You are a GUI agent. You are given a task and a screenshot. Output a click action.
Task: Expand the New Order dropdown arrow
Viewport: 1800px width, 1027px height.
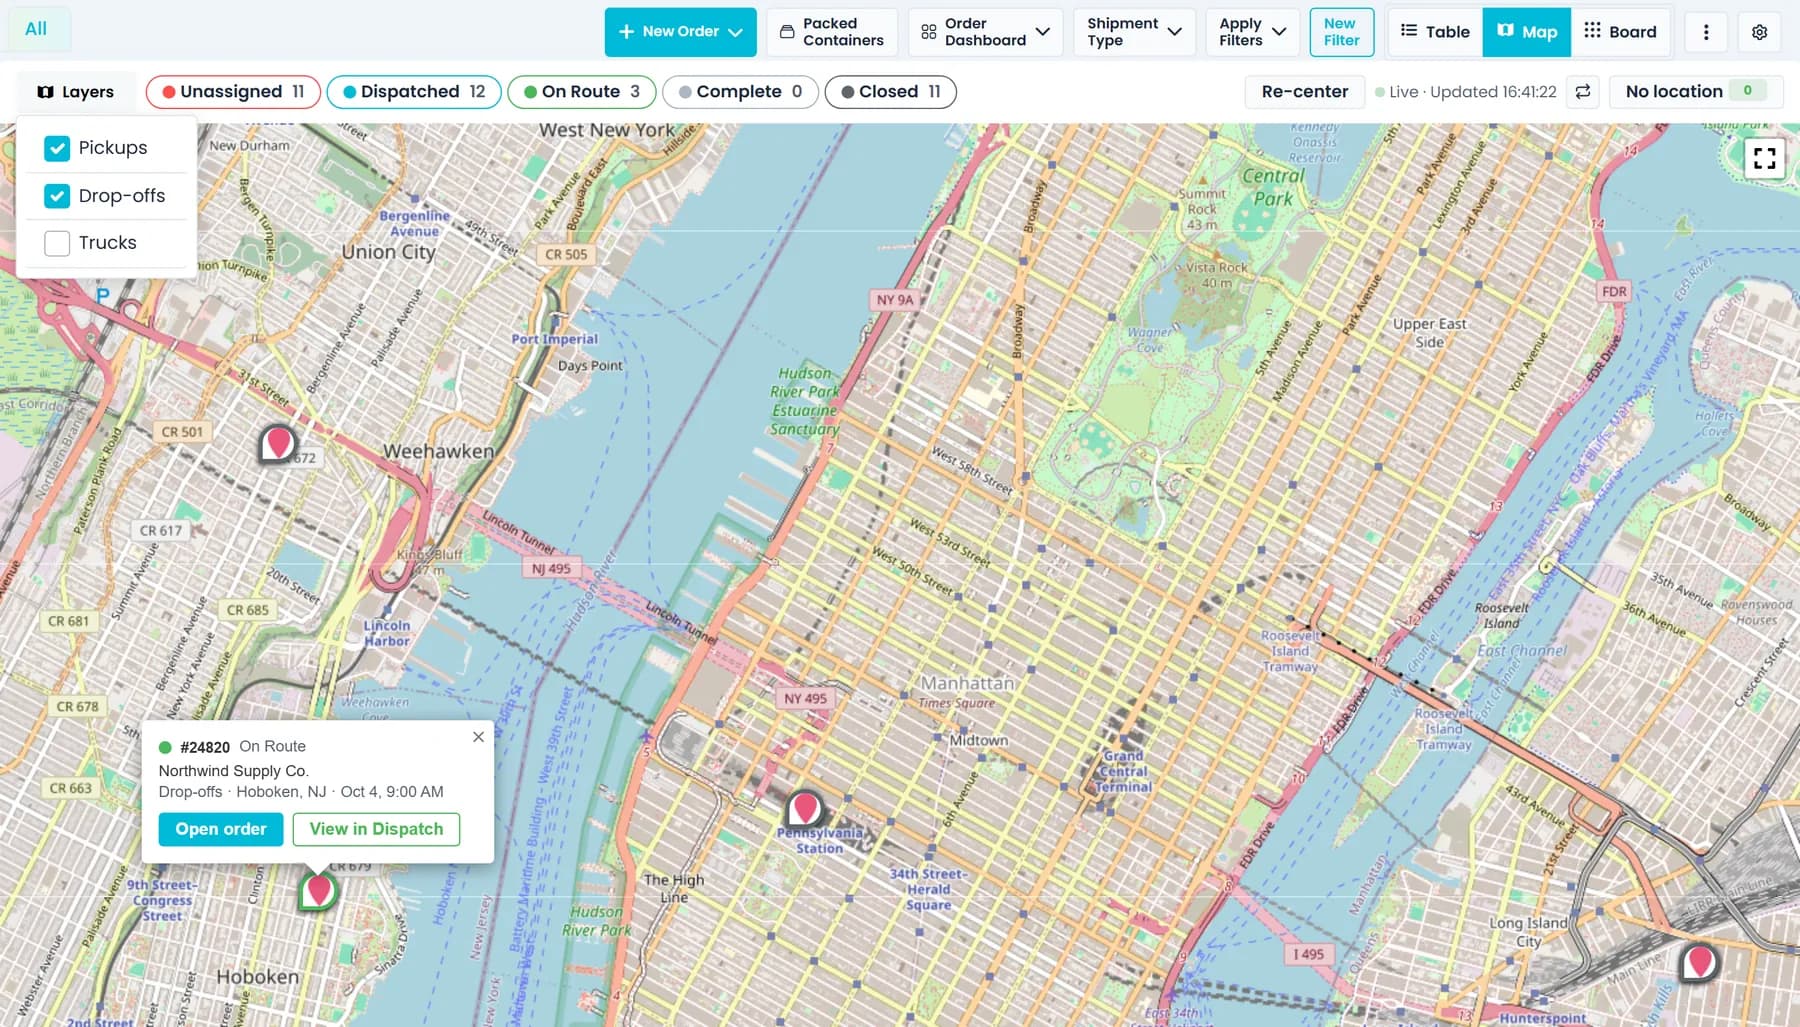coord(735,32)
